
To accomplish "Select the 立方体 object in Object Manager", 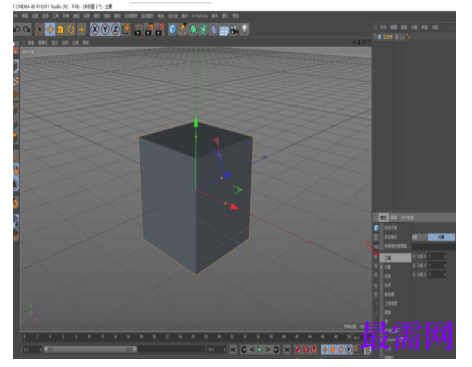I will coord(388,37).
